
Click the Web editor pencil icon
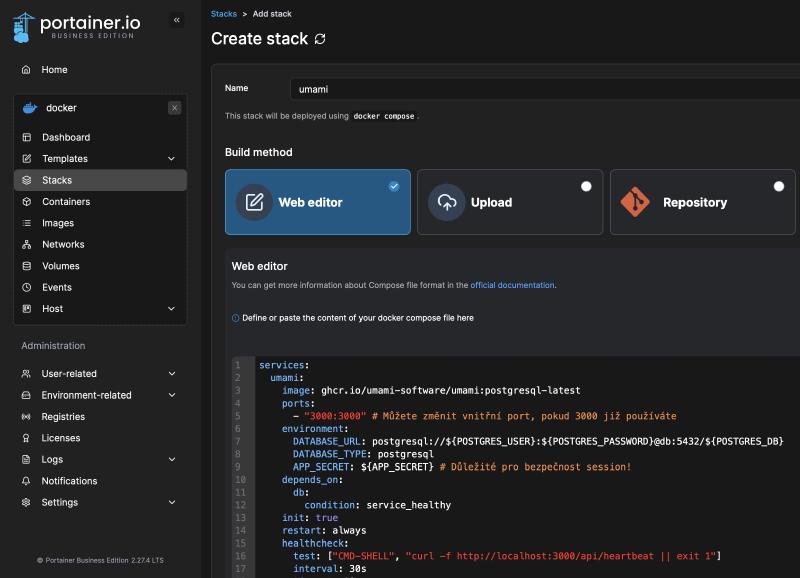coord(254,202)
